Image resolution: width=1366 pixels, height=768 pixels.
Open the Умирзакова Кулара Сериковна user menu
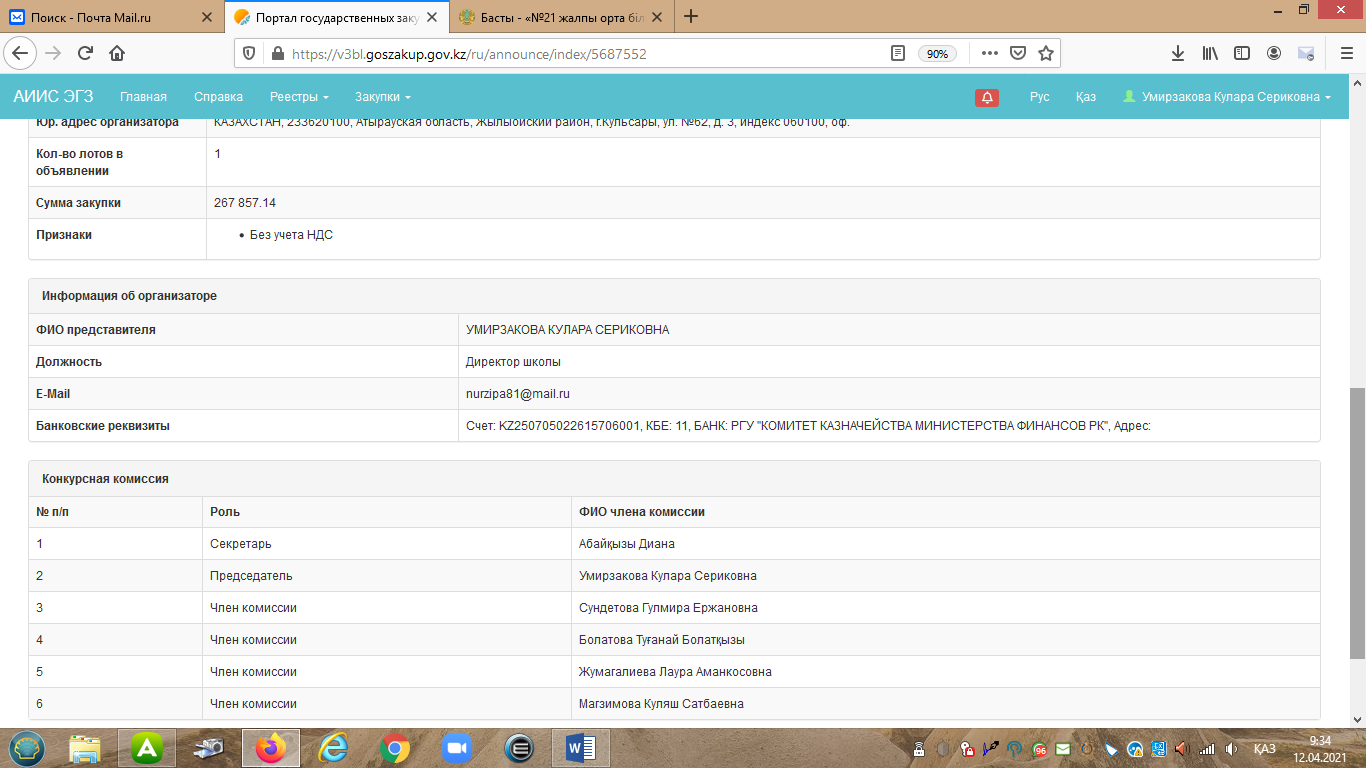point(1227,97)
